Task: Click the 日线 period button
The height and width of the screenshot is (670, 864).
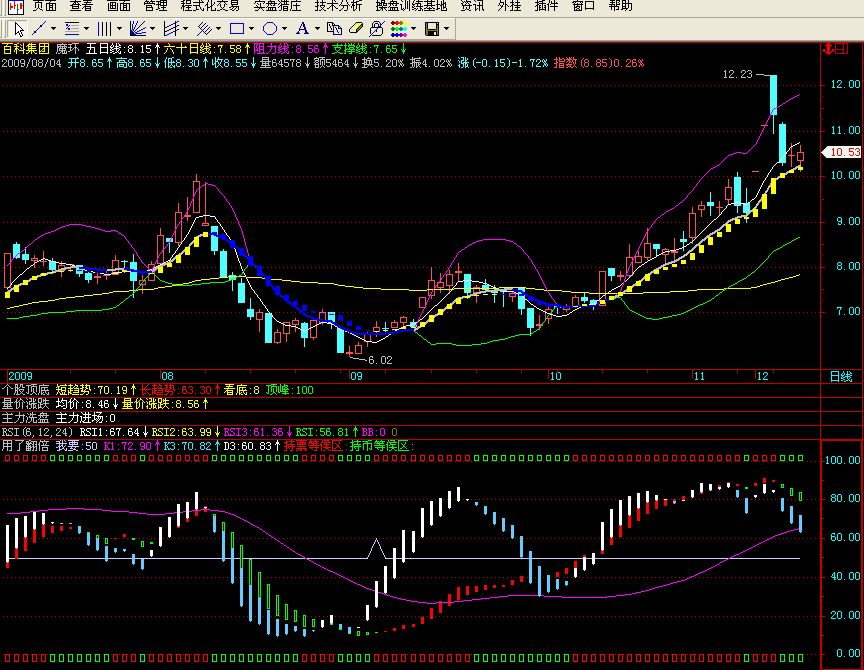Action: click(x=841, y=376)
